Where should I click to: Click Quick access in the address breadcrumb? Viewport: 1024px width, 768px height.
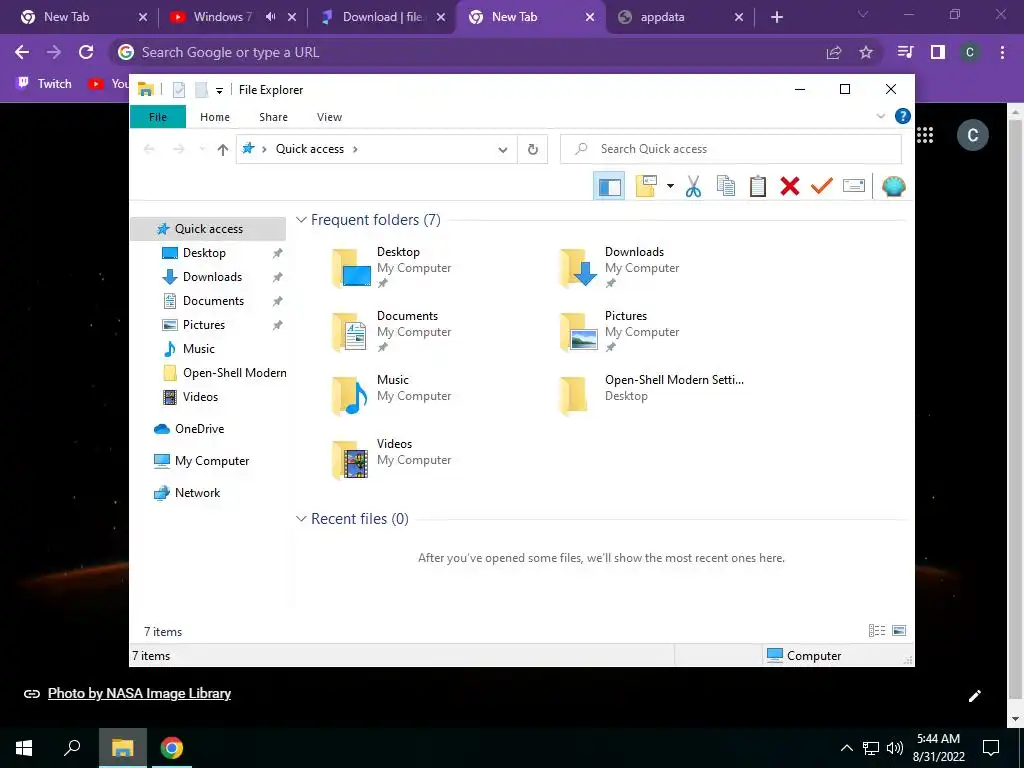tap(310, 149)
